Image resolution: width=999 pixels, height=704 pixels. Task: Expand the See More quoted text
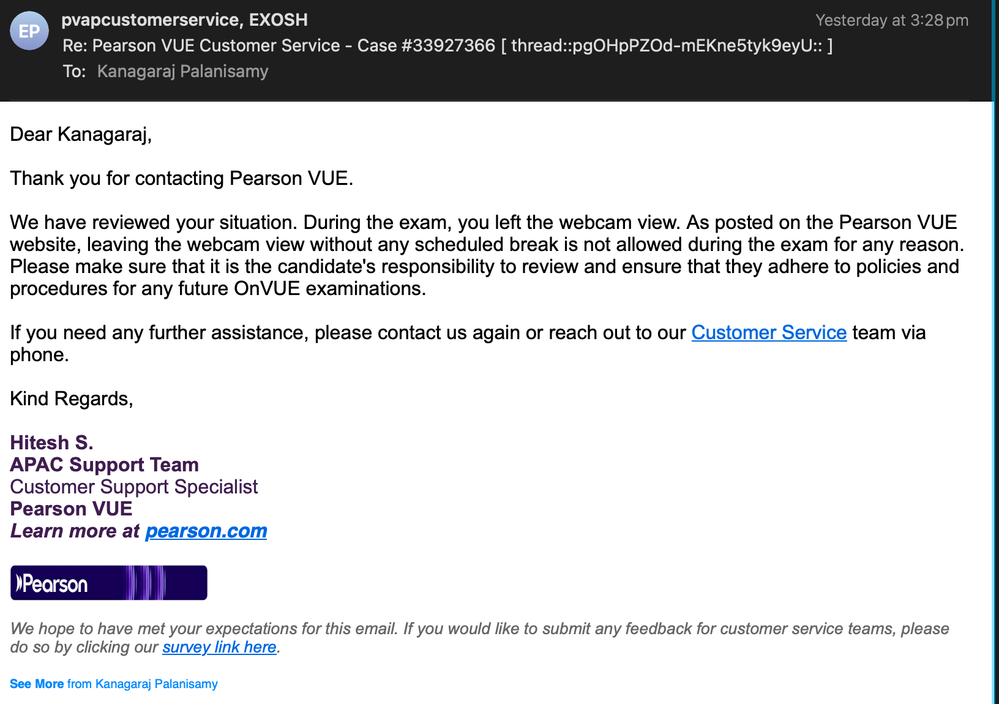[x=36, y=684]
